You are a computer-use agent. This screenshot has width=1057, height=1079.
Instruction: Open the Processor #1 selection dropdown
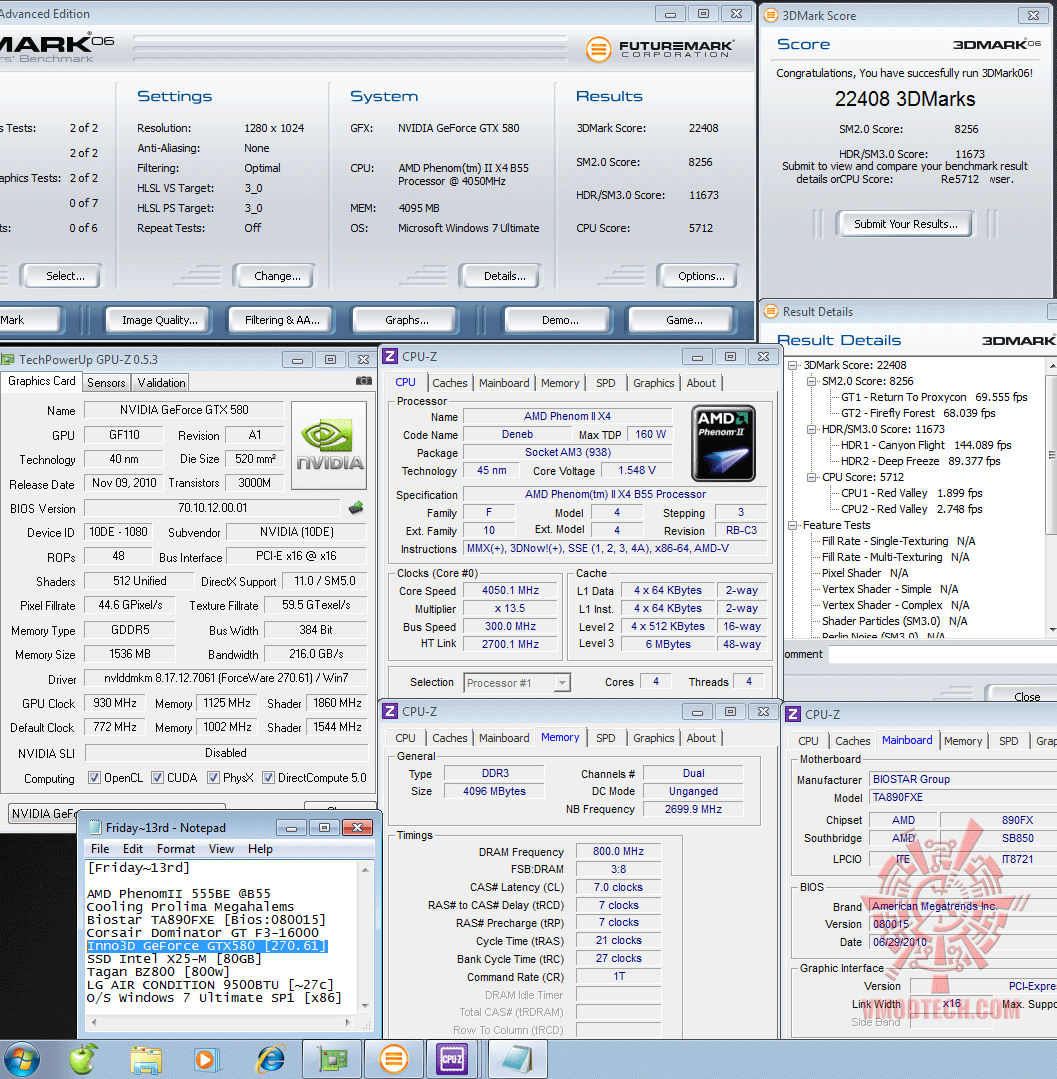517,683
